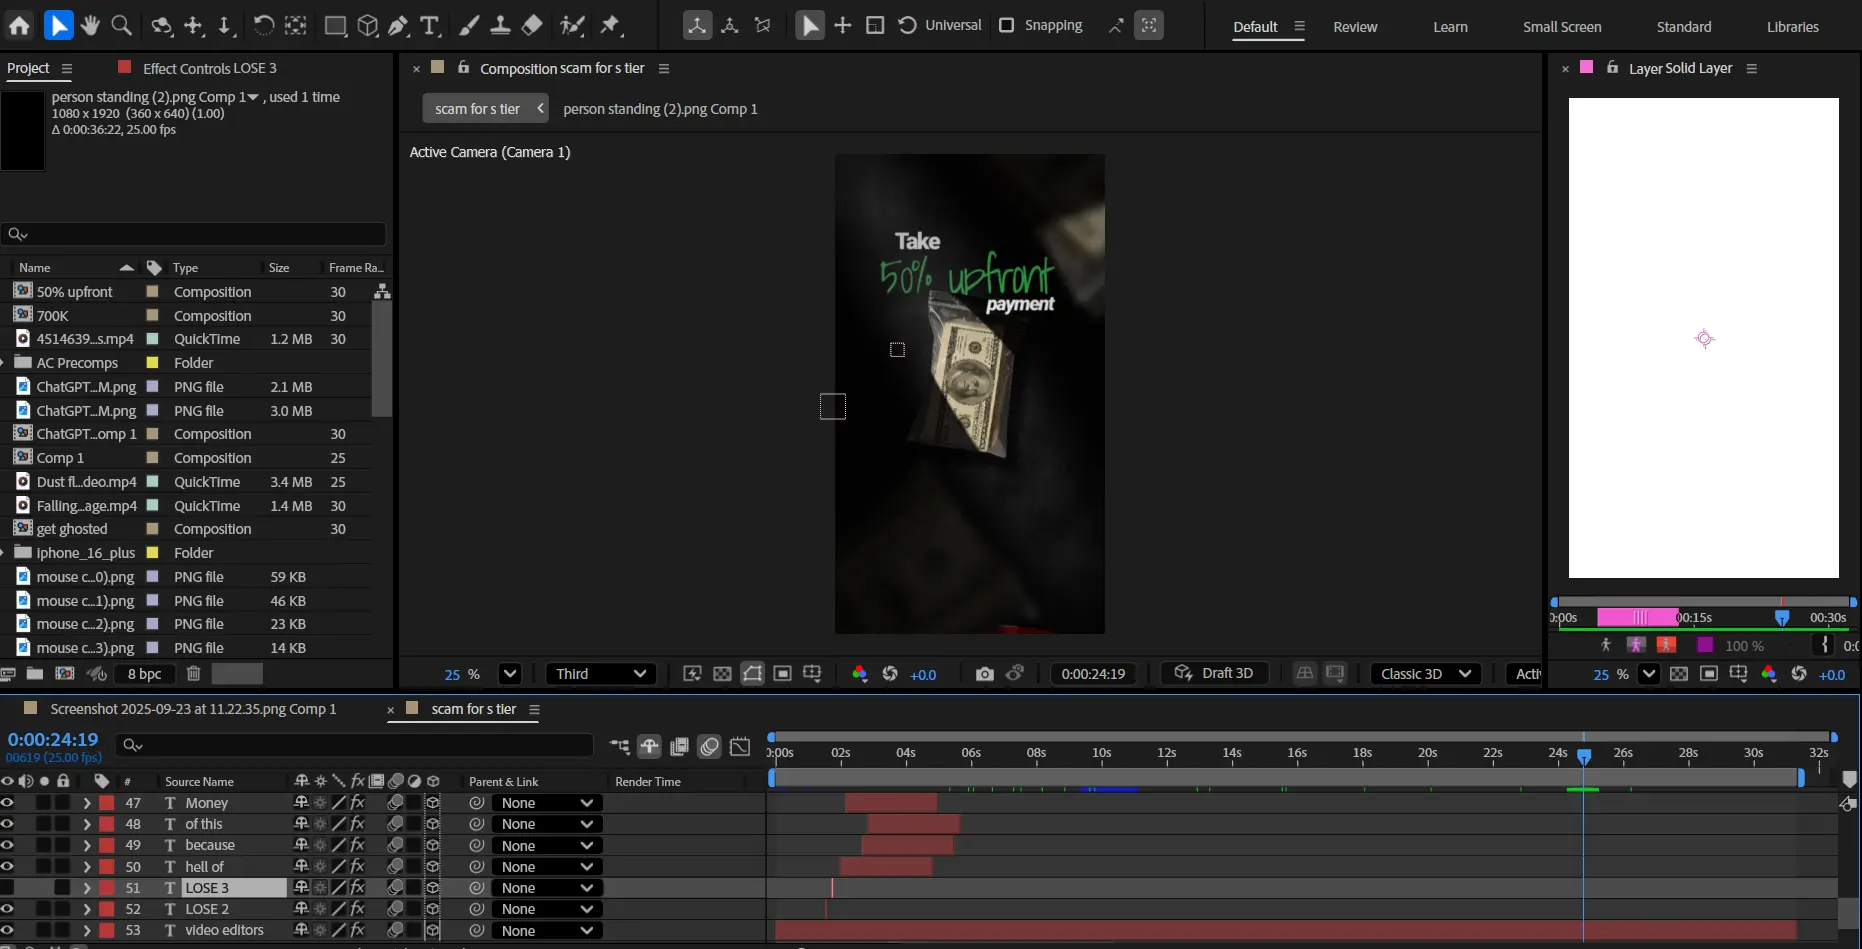This screenshot has width=1862, height=949.
Task: Select the Rectangle shape tool
Action: (x=335, y=26)
